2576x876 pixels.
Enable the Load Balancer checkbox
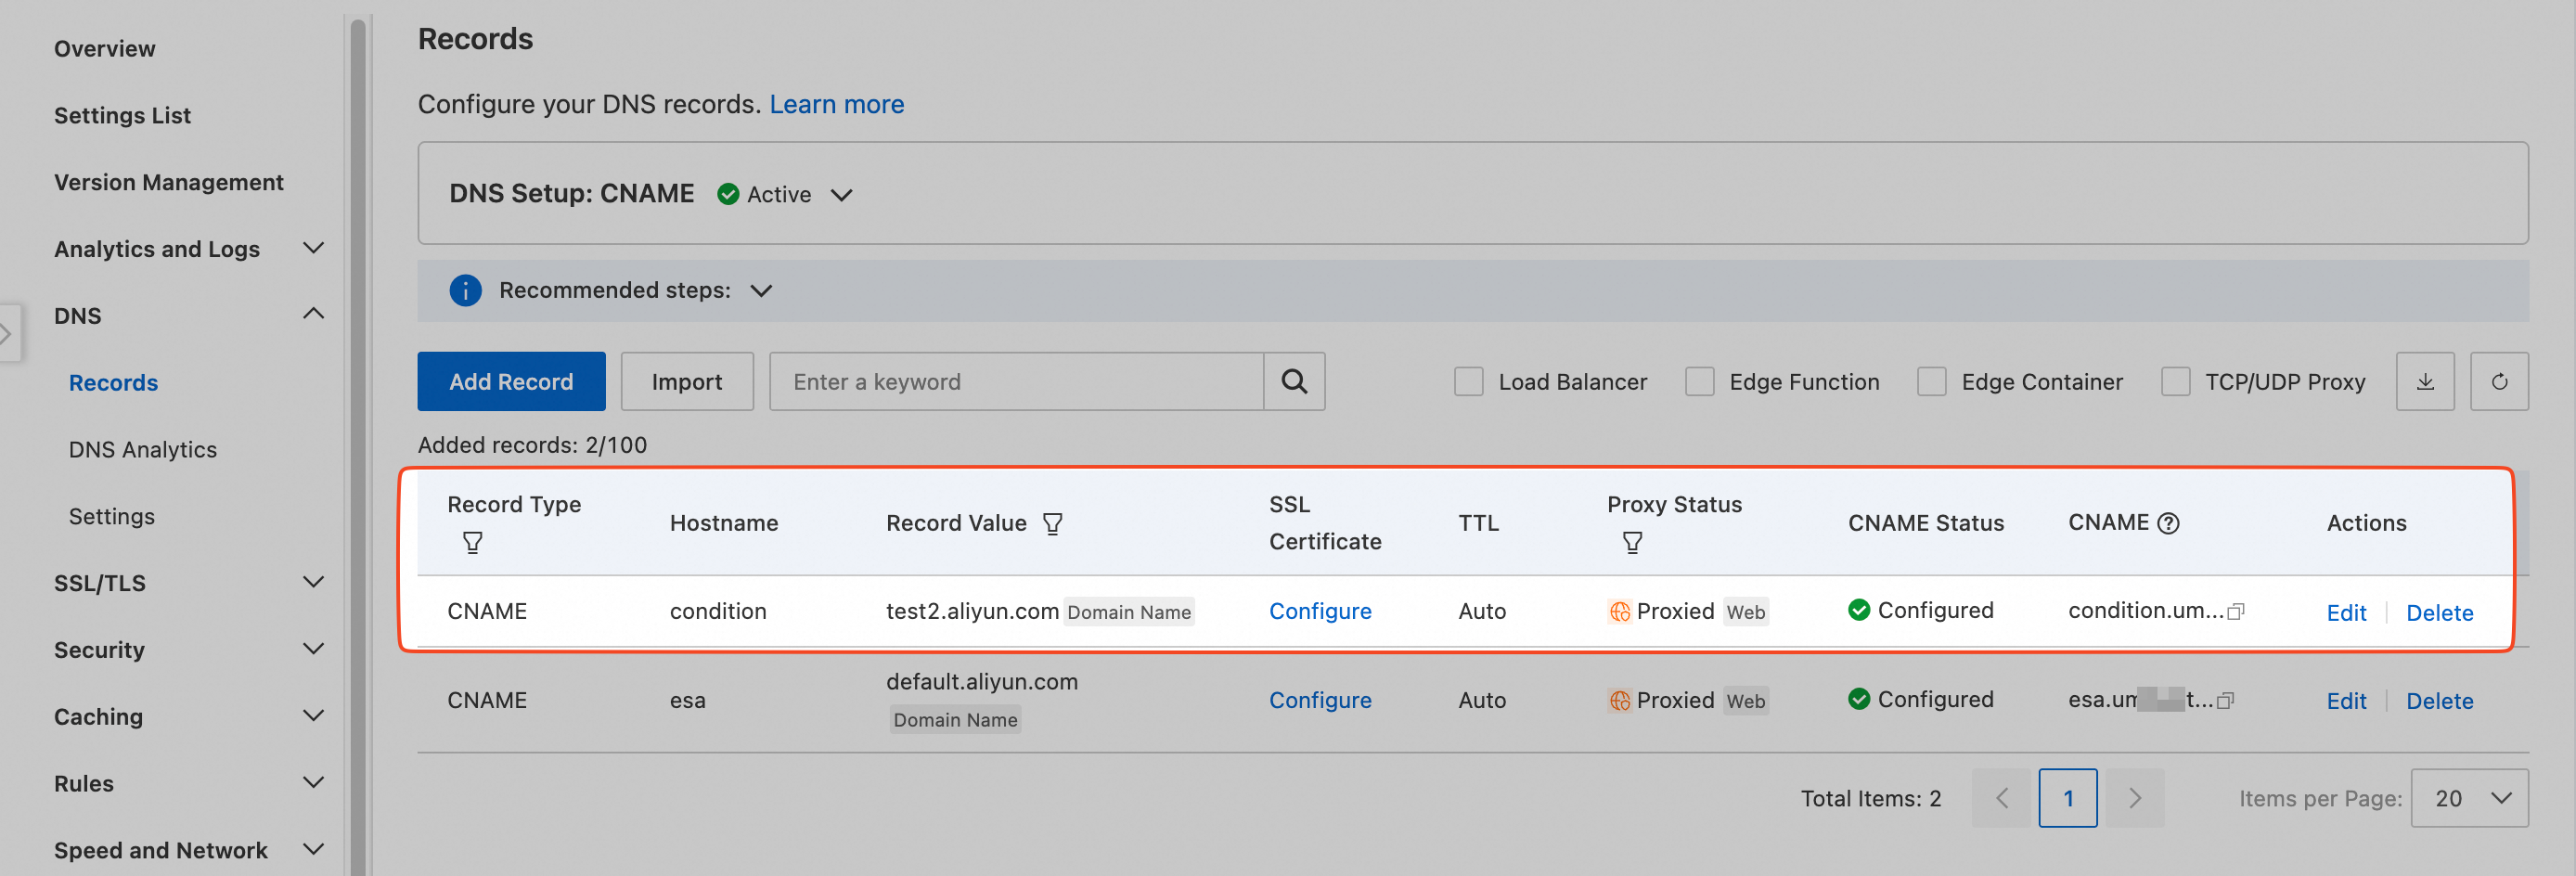click(x=1468, y=381)
